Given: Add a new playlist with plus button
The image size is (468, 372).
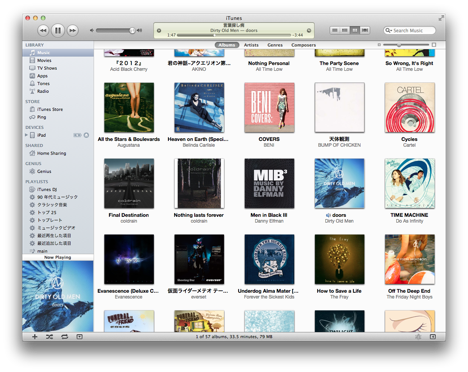Looking at the screenshot, I should (34, 337).
